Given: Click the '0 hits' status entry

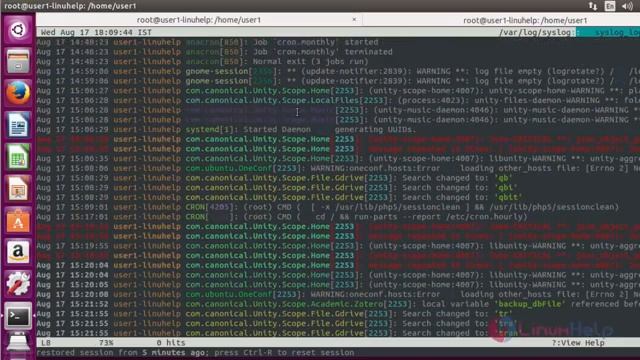Looking at the screenshot, I should [x=171, y=343].
